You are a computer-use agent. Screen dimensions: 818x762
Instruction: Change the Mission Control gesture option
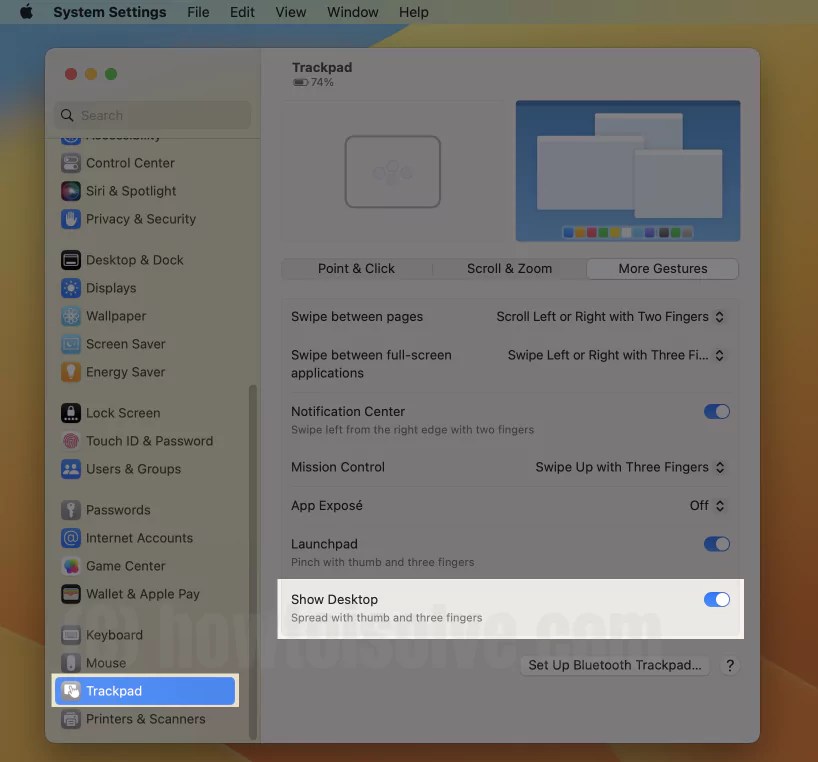[x=630, y=467]
